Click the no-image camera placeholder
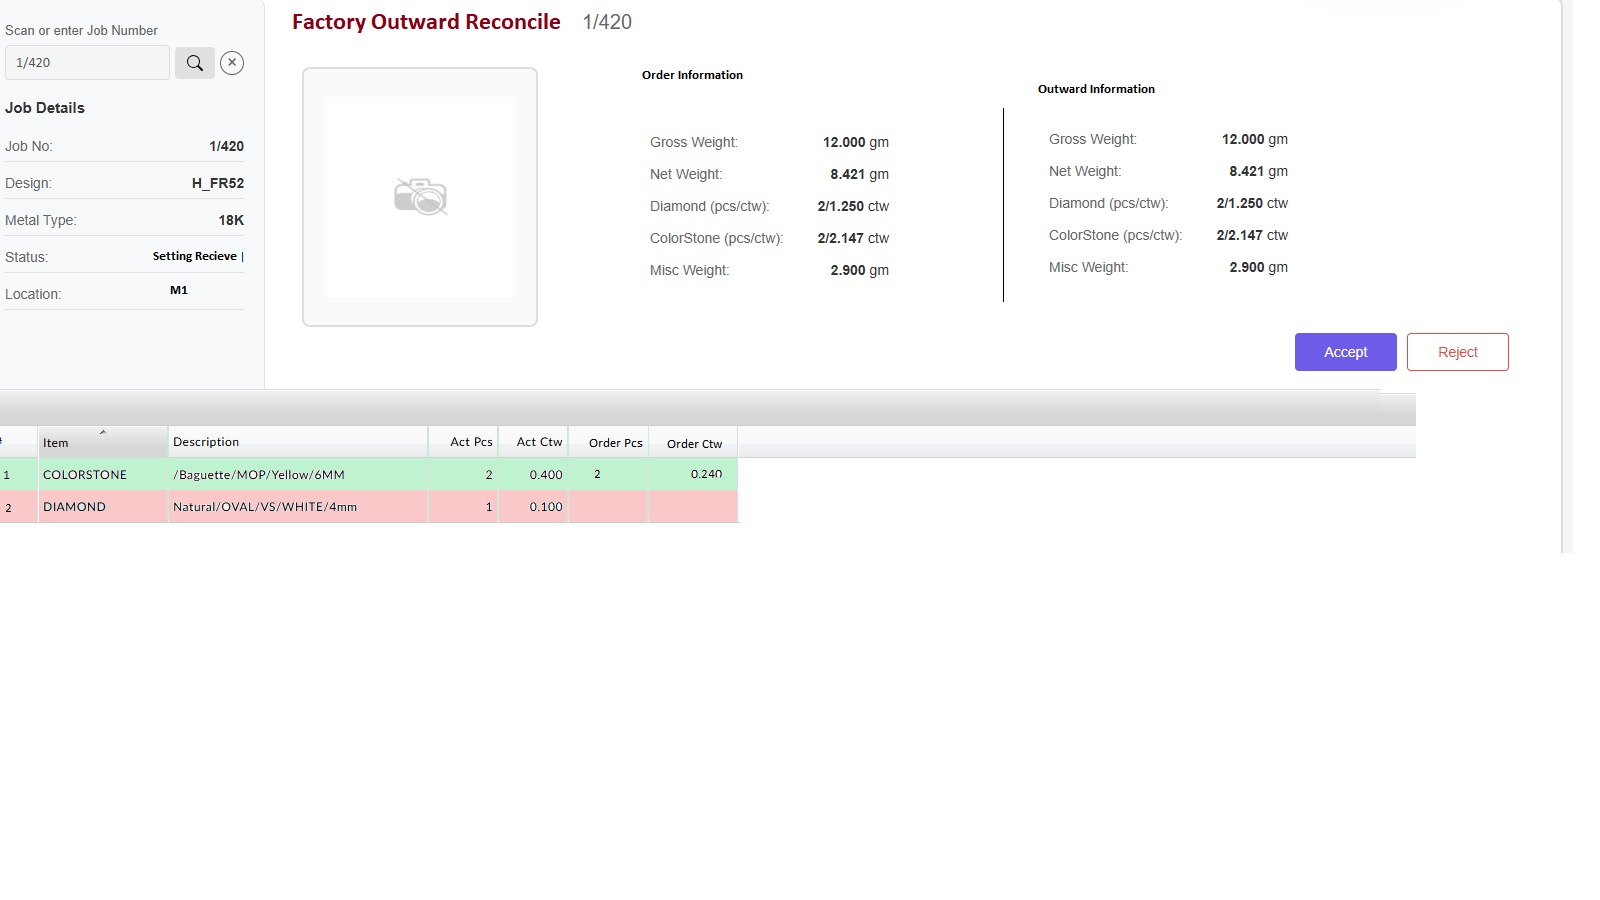 pyautogui.click(x=420, y=197)
